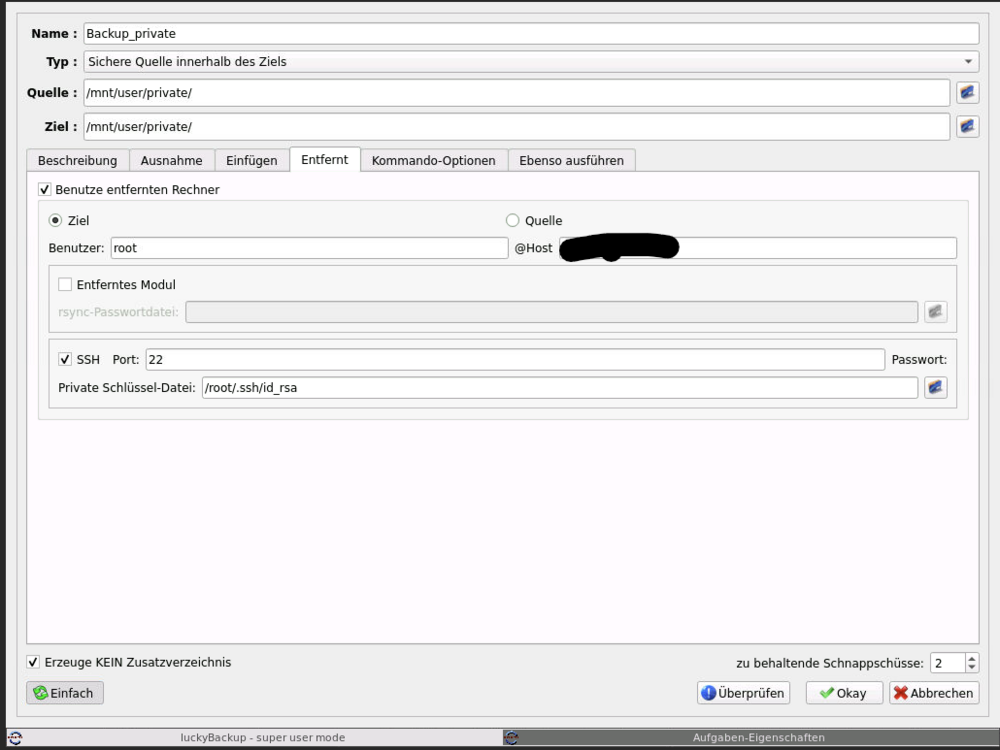This screenshot has width=1000, height=750.
Task: Click the SSH Port field
Action: [x=515, y=359]
